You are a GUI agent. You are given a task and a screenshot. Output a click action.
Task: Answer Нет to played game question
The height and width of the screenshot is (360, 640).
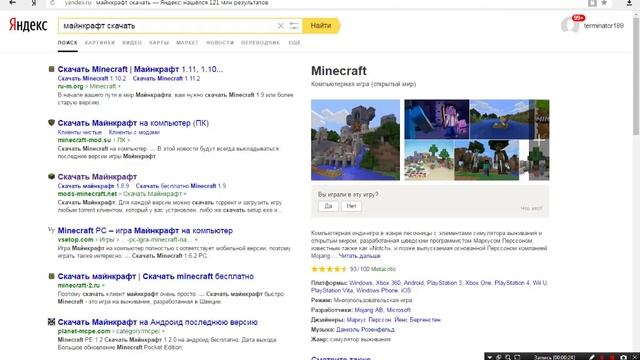[351, 206]
